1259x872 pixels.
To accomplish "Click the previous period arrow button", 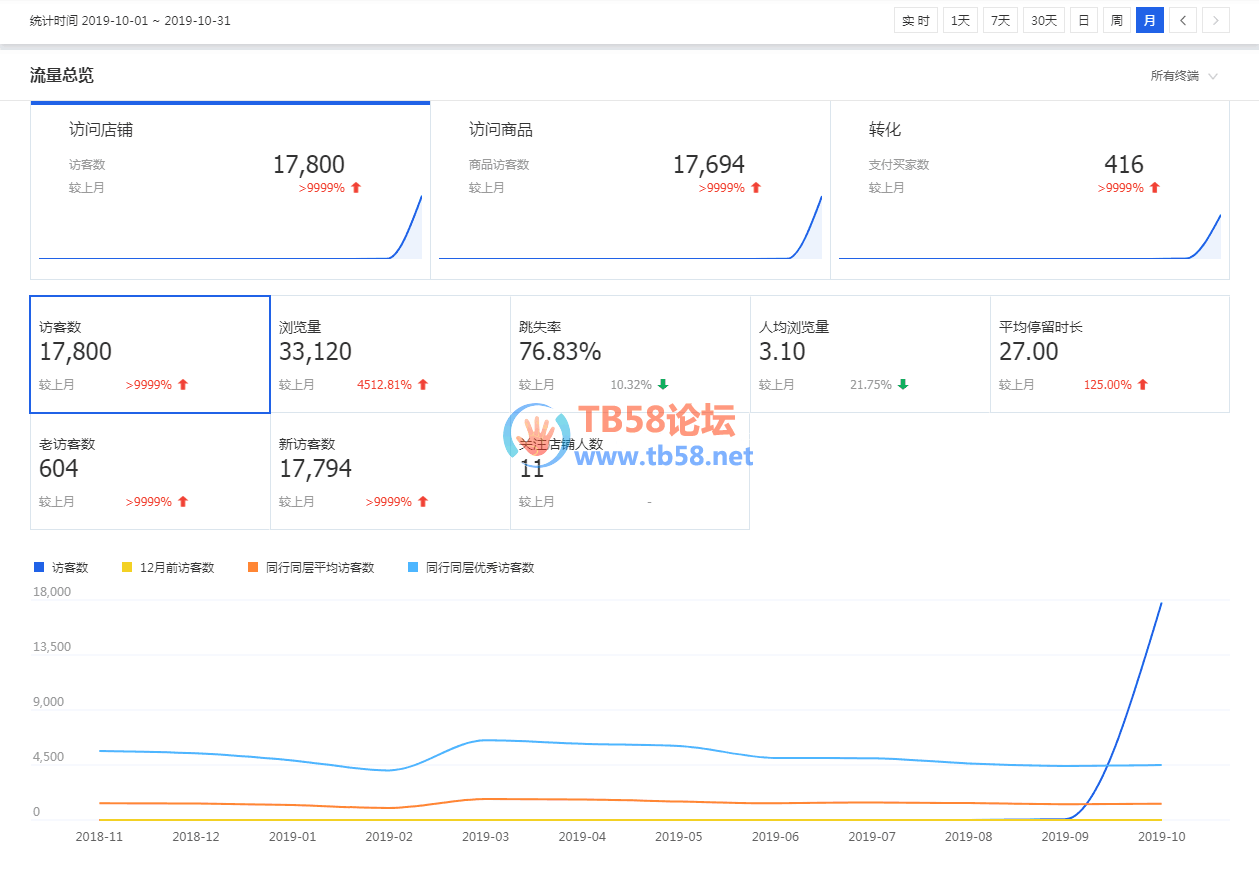I will (1183, 20).
